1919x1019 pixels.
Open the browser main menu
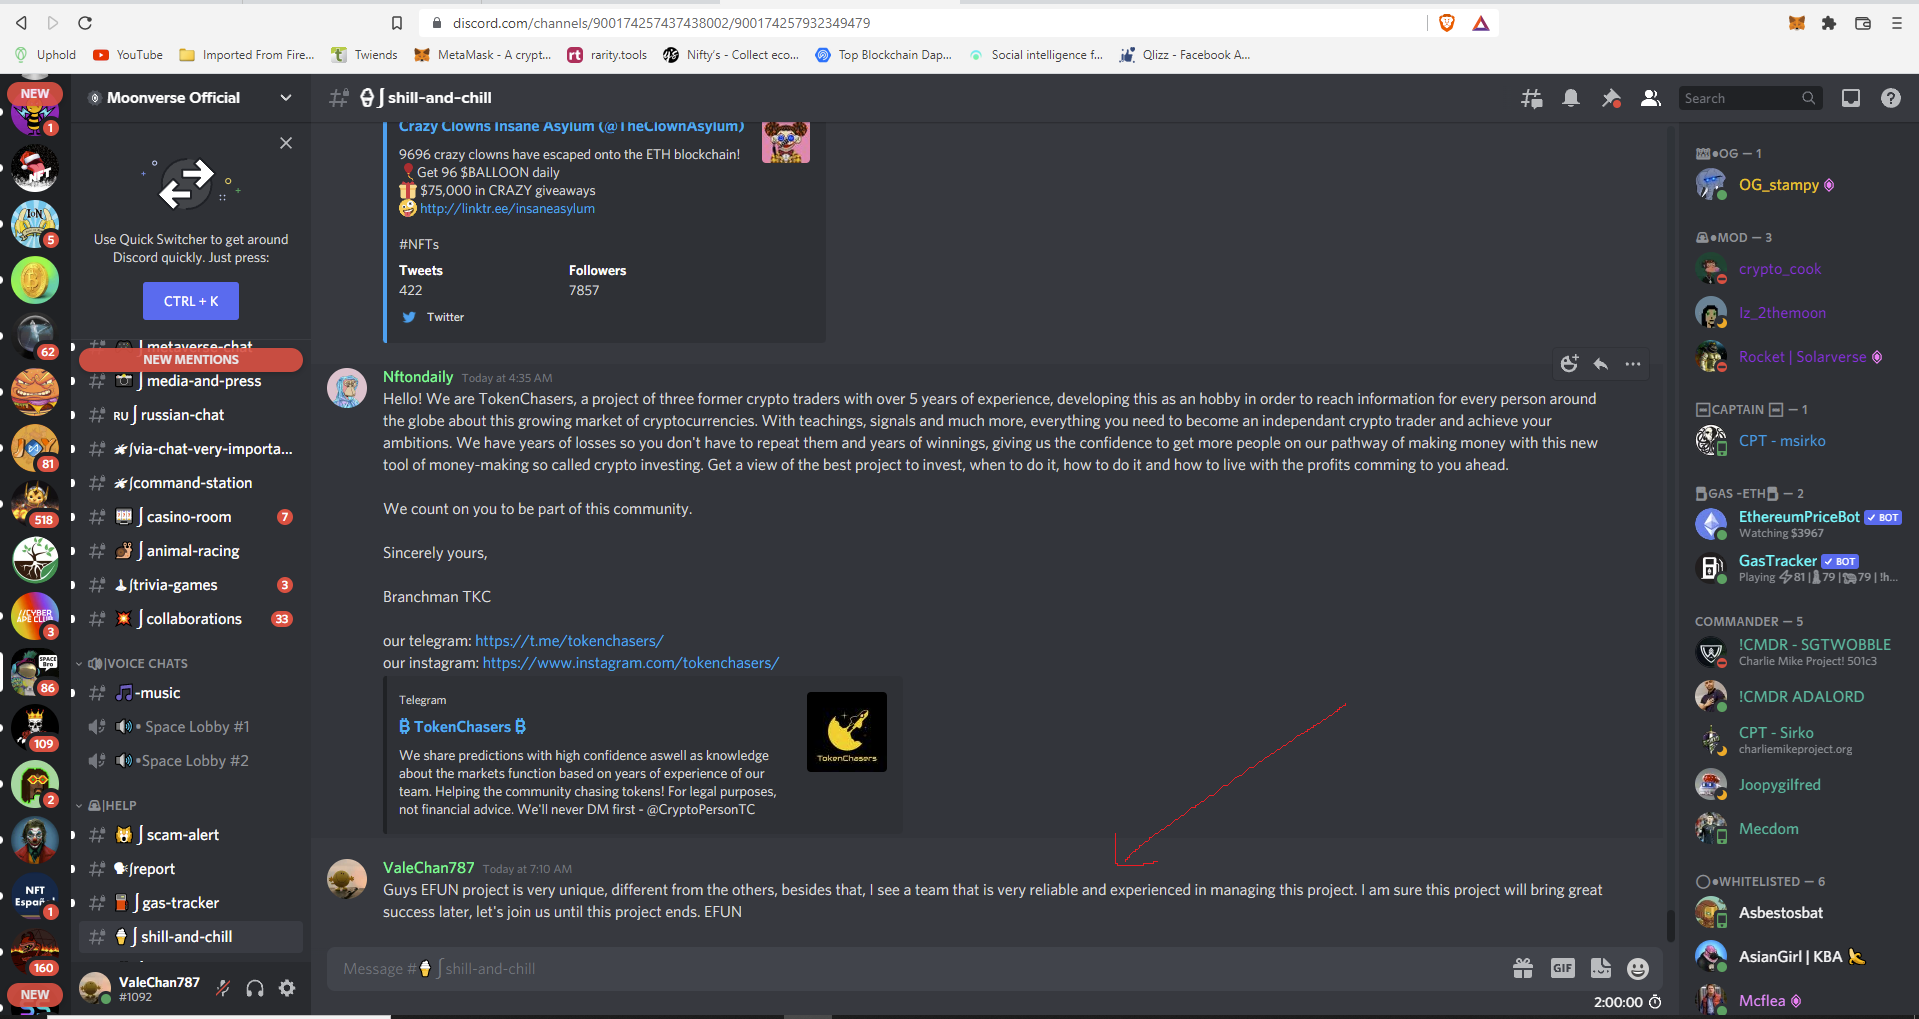pyautogui.click(x=1896, y=23)
